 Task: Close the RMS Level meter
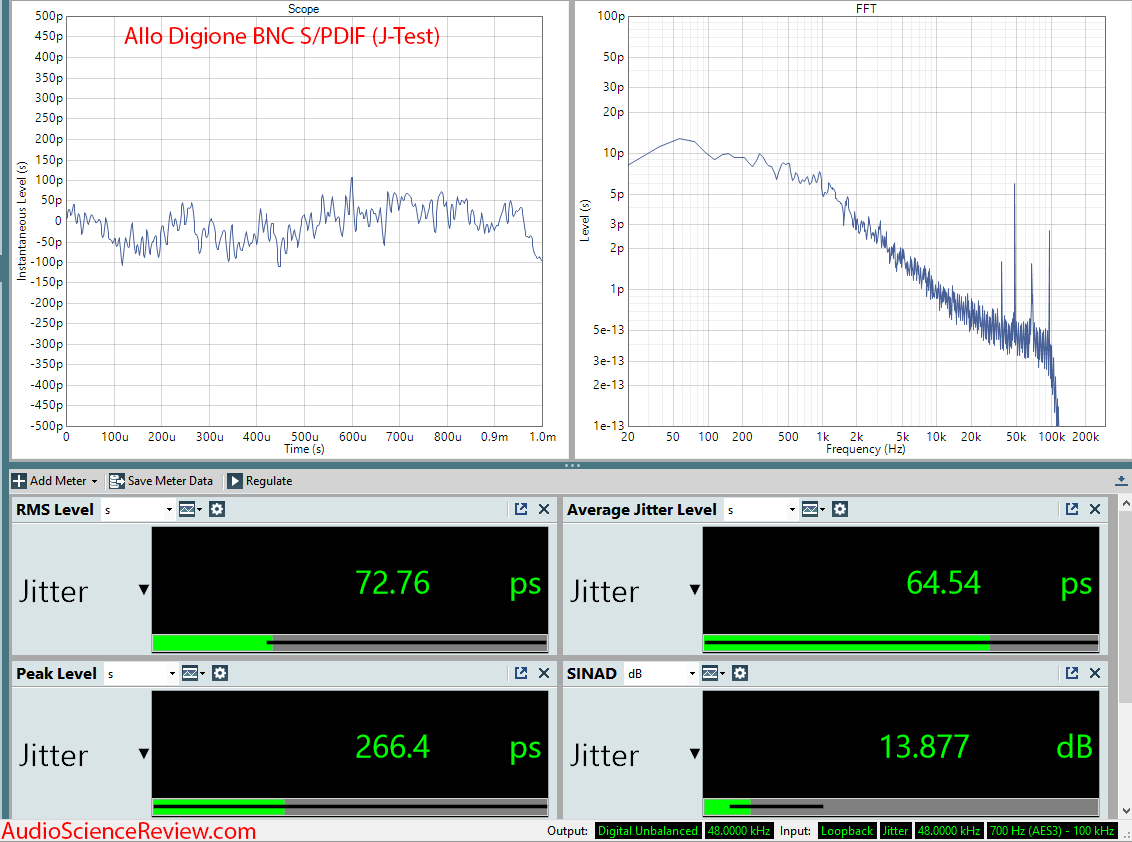tap(544, 510)
